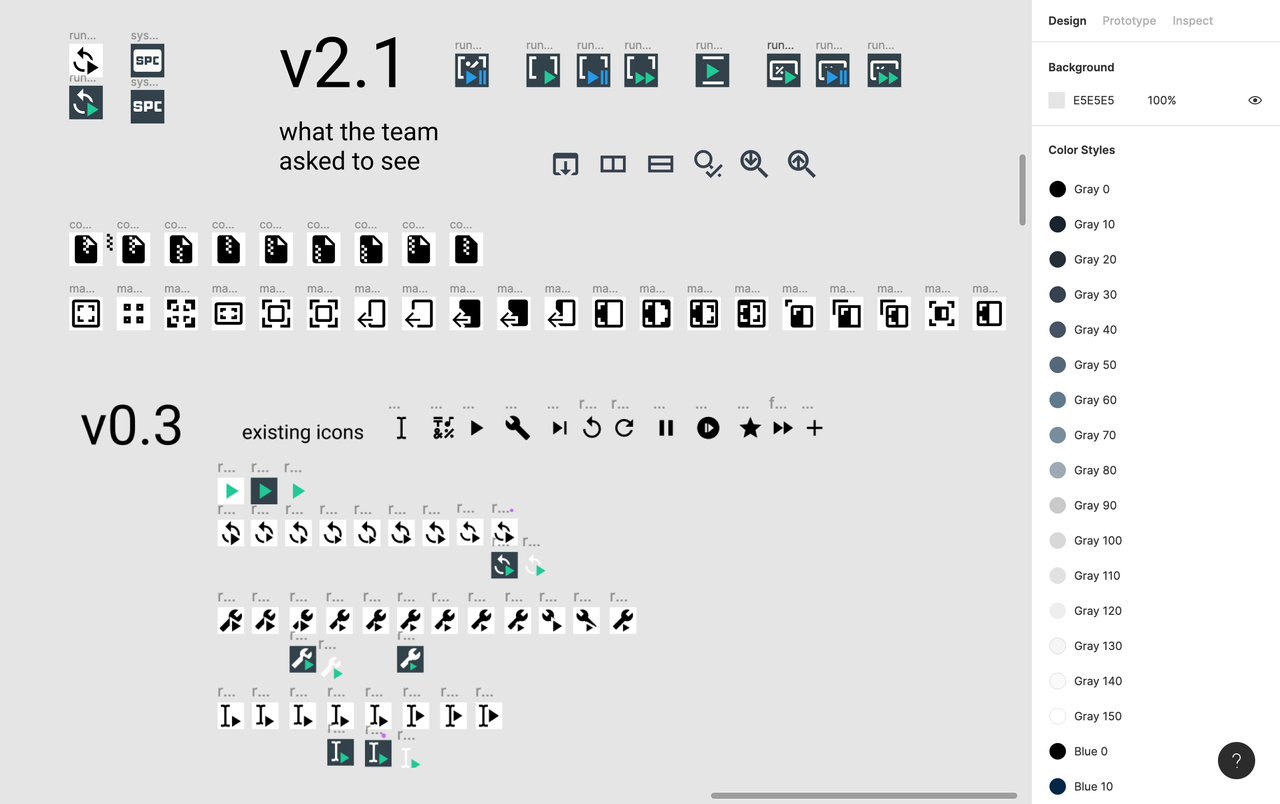Select the text cursor I-beam icon
1280x804 pixels.
click(x=401, y=428)
